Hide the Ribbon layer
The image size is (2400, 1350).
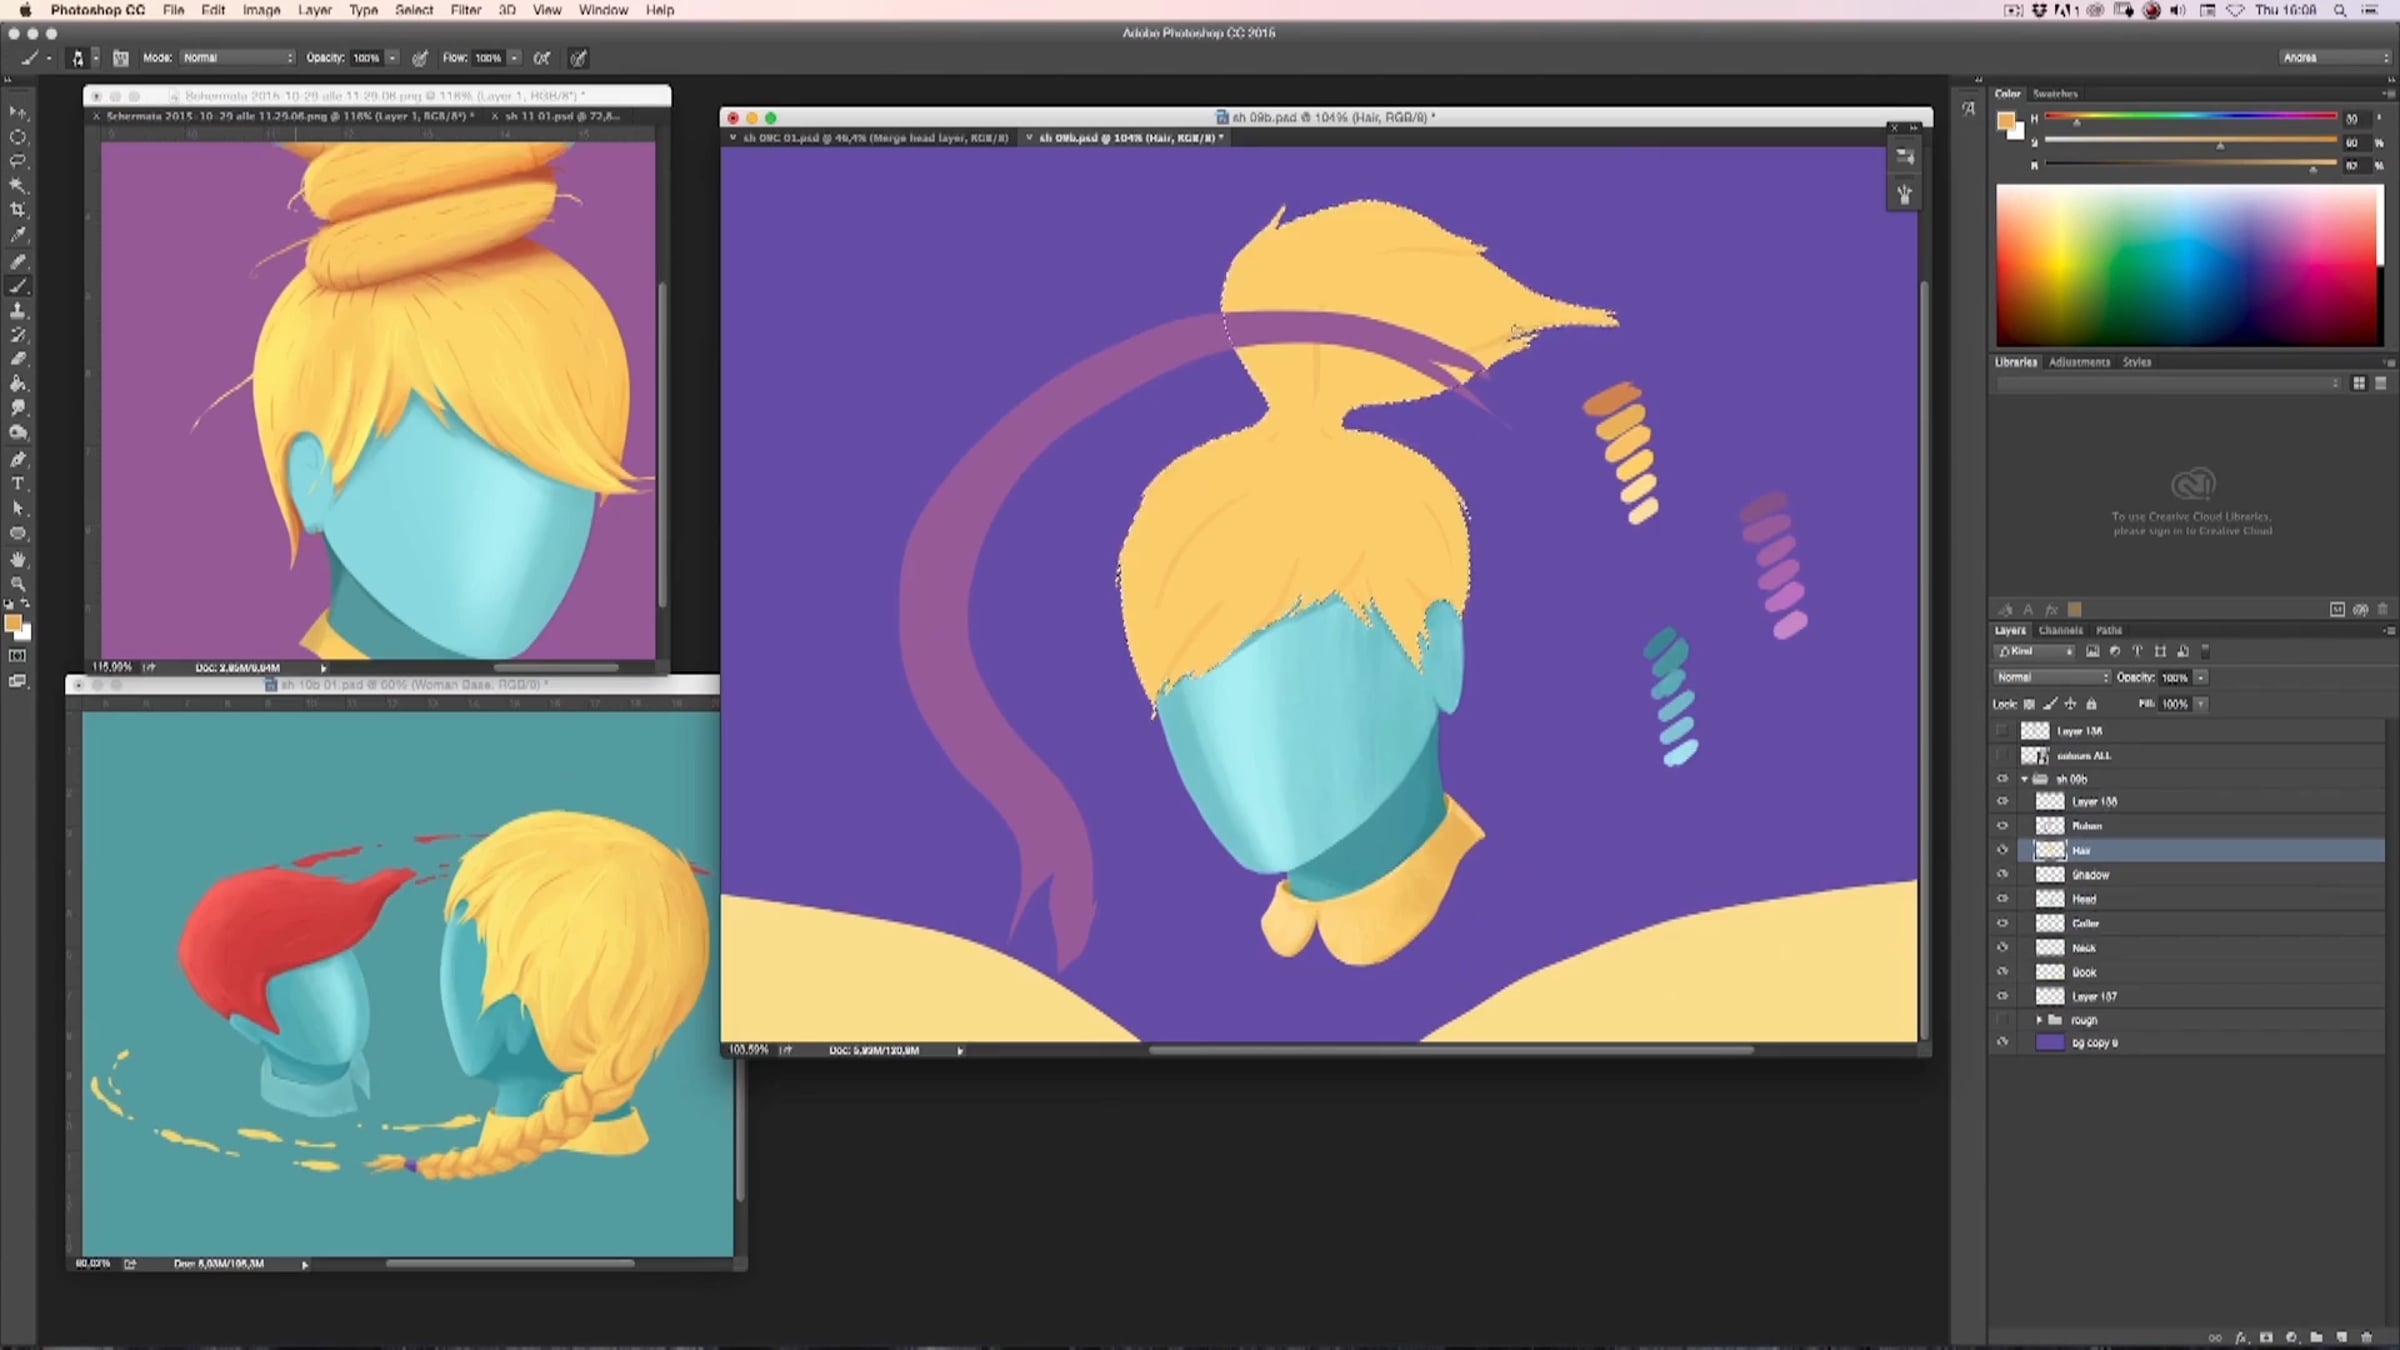(x=2002, y=826)
